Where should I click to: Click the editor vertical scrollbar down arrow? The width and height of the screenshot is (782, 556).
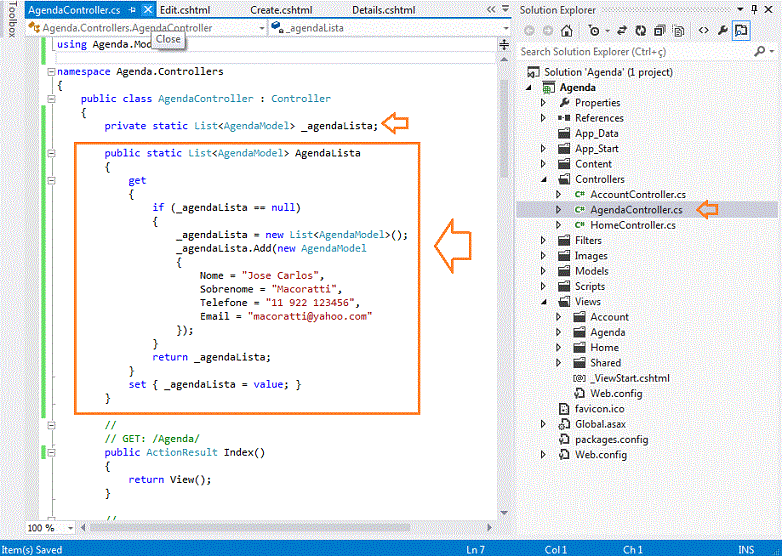(x=504, y=513)
